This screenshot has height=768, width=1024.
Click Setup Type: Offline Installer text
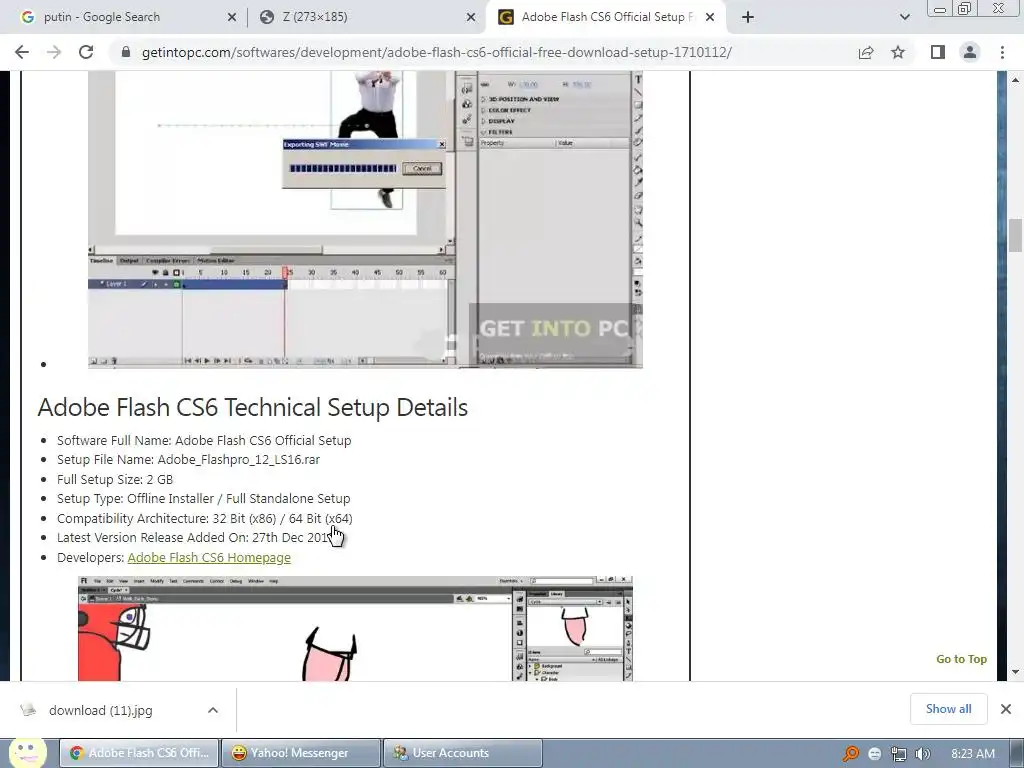click(204, 498)
